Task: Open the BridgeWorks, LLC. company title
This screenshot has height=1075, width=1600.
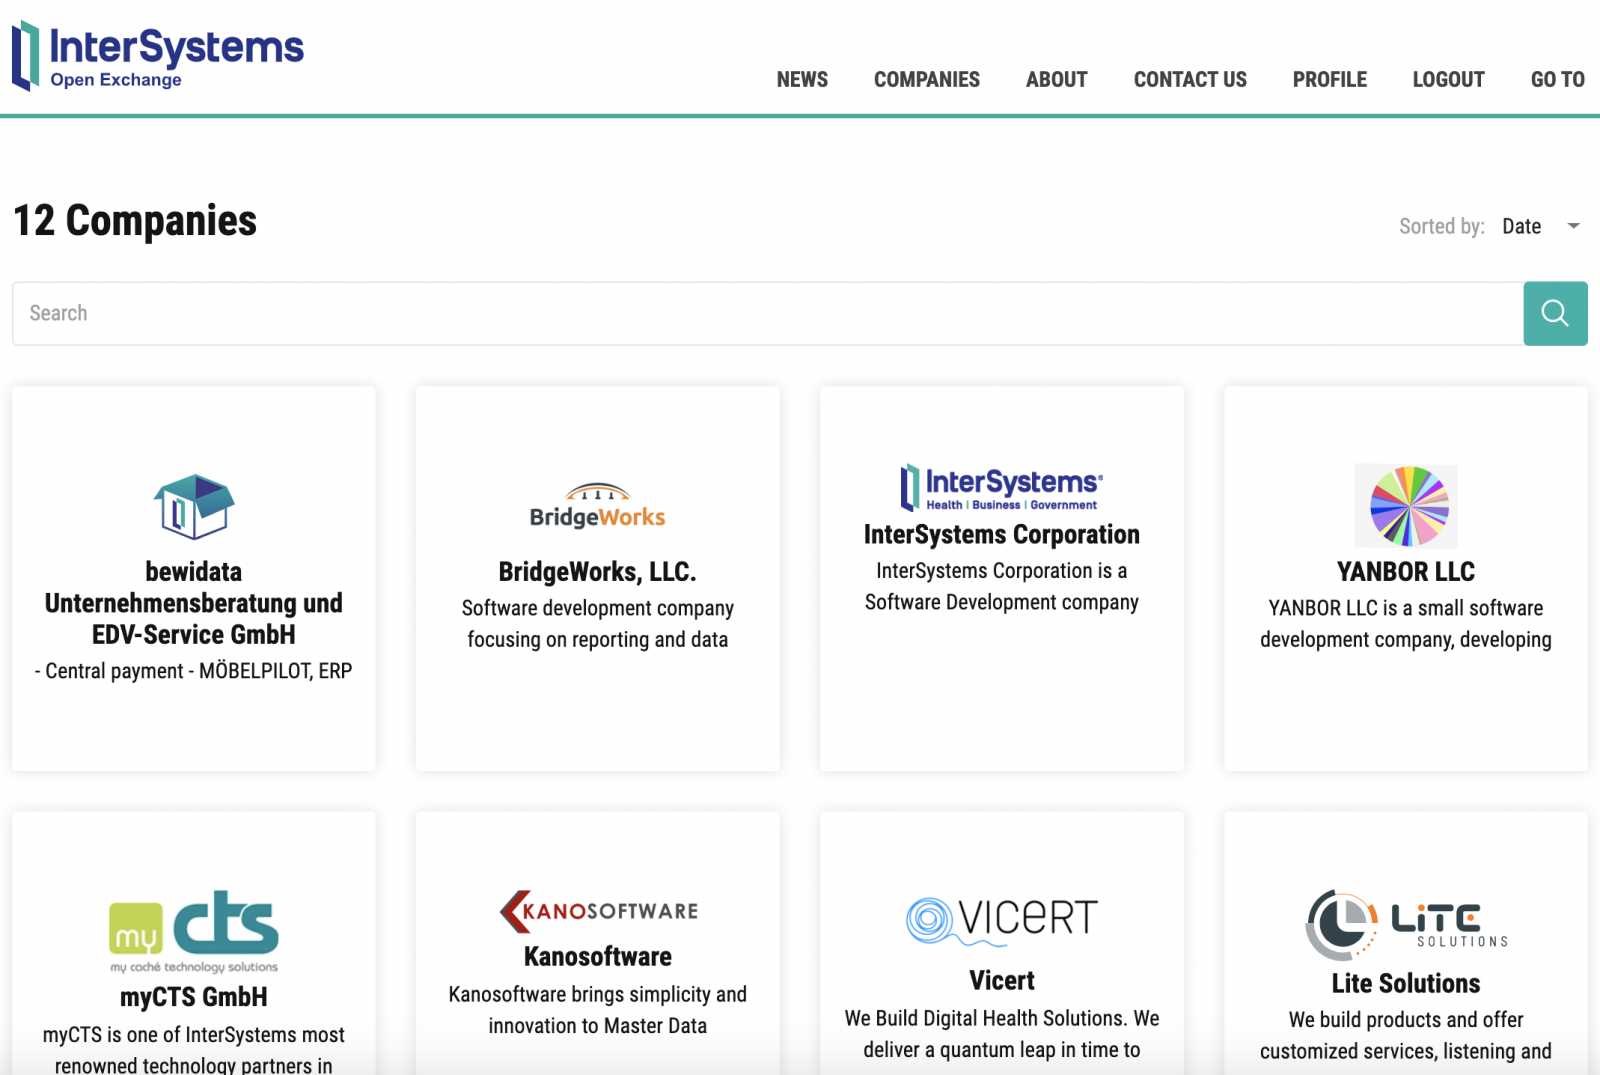Action: point(598,571)
